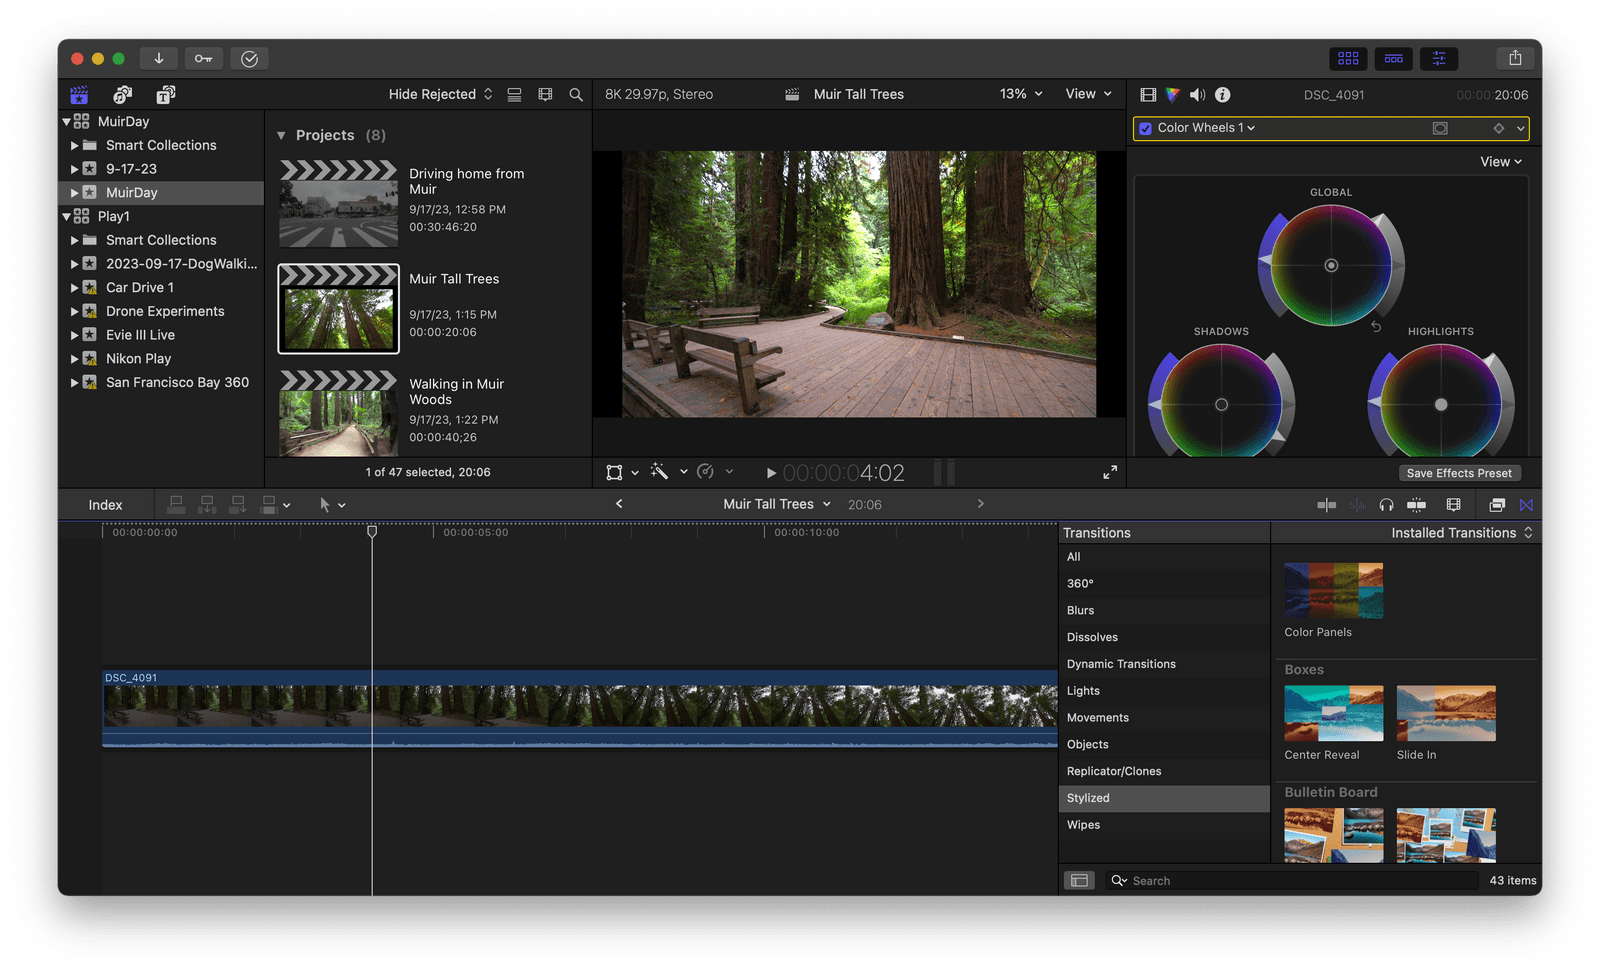Open the audio inspector speaker icon

click(1197, 95)
